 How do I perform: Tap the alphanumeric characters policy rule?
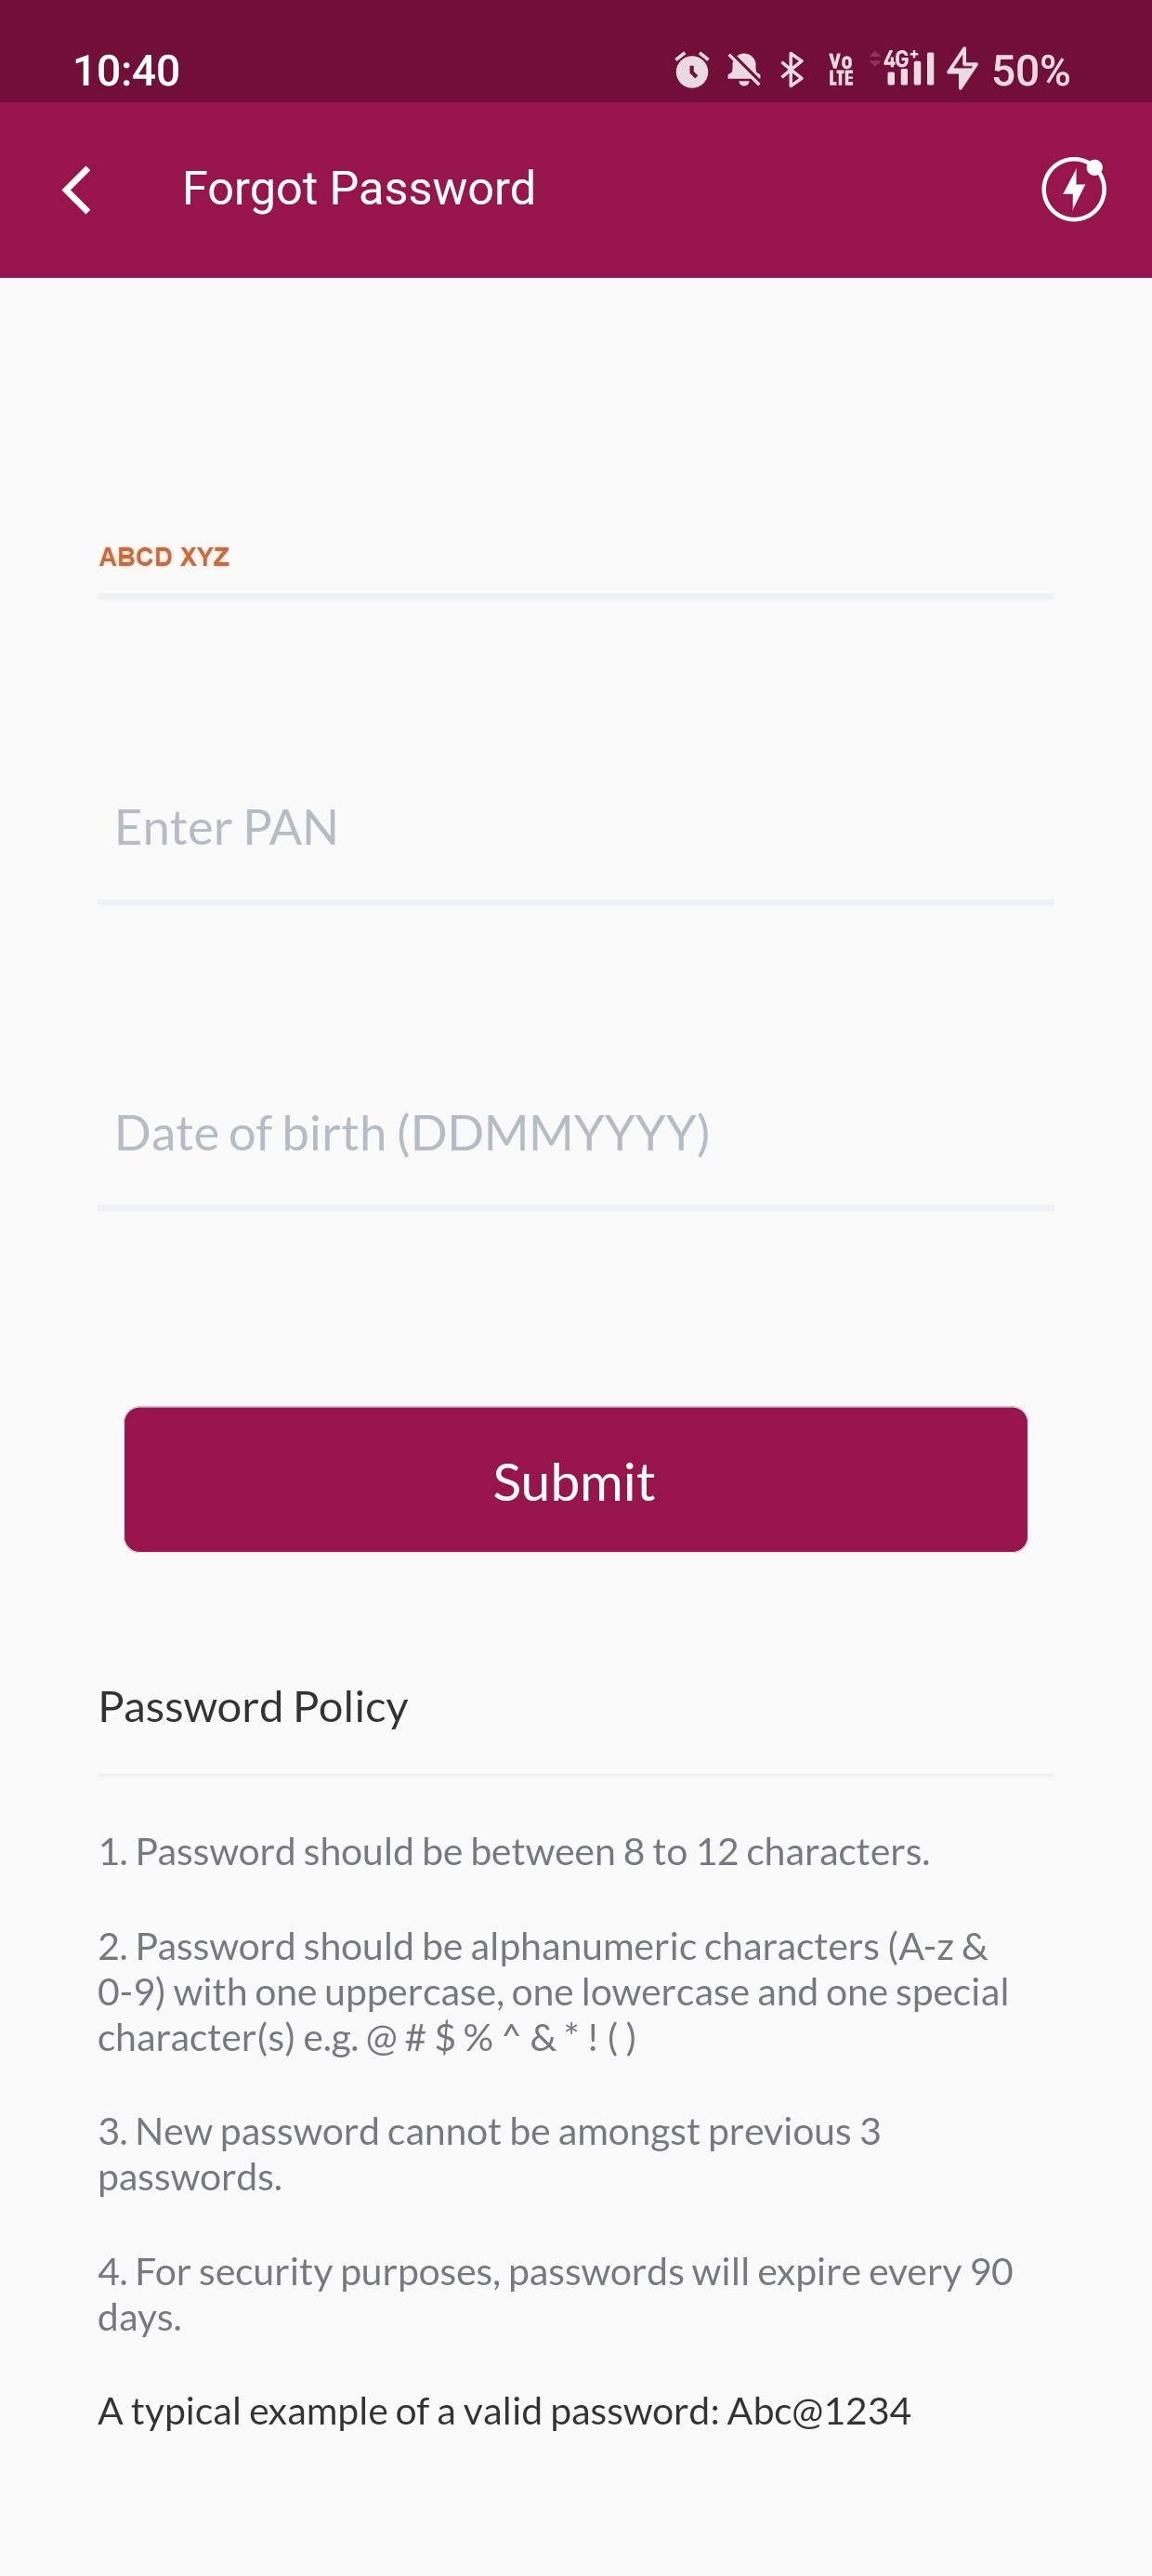tap(552, 1992)
